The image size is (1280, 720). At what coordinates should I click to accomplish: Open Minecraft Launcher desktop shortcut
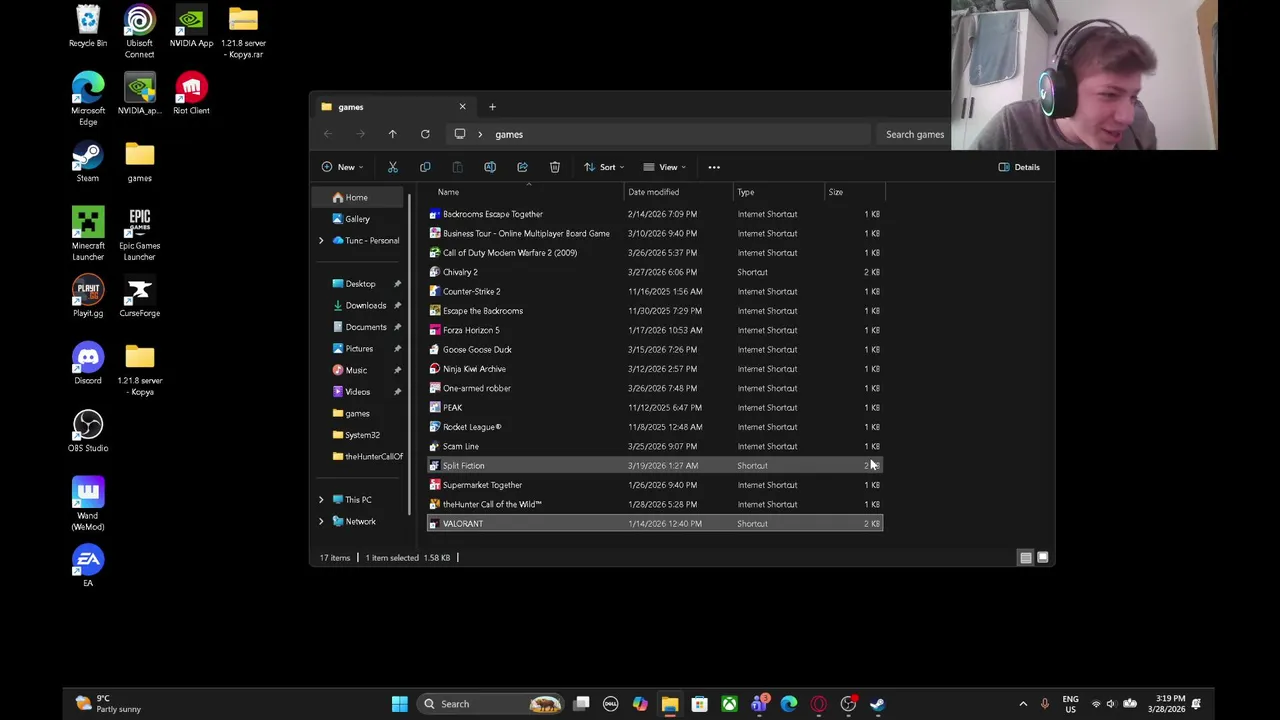click(x=88, y=234)
